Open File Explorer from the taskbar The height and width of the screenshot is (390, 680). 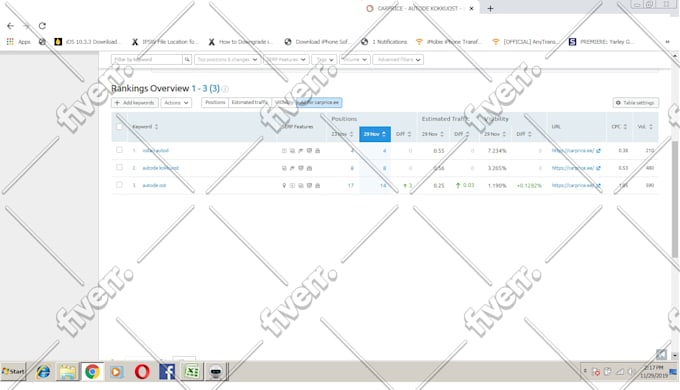tap(68, 372)
